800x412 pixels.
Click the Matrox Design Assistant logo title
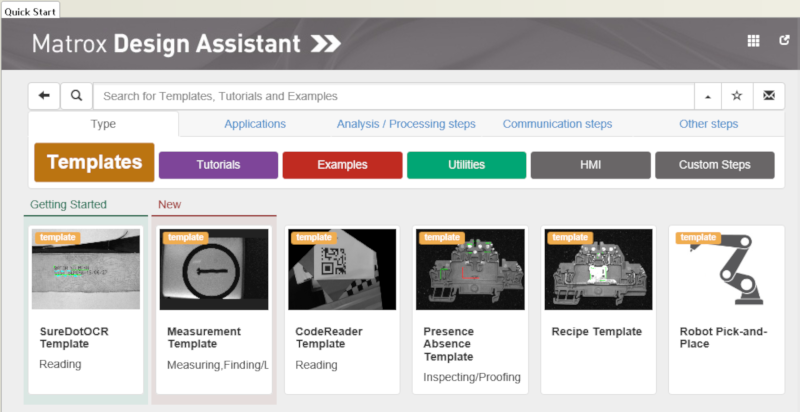pyautogui.click(x=186, y=44)
